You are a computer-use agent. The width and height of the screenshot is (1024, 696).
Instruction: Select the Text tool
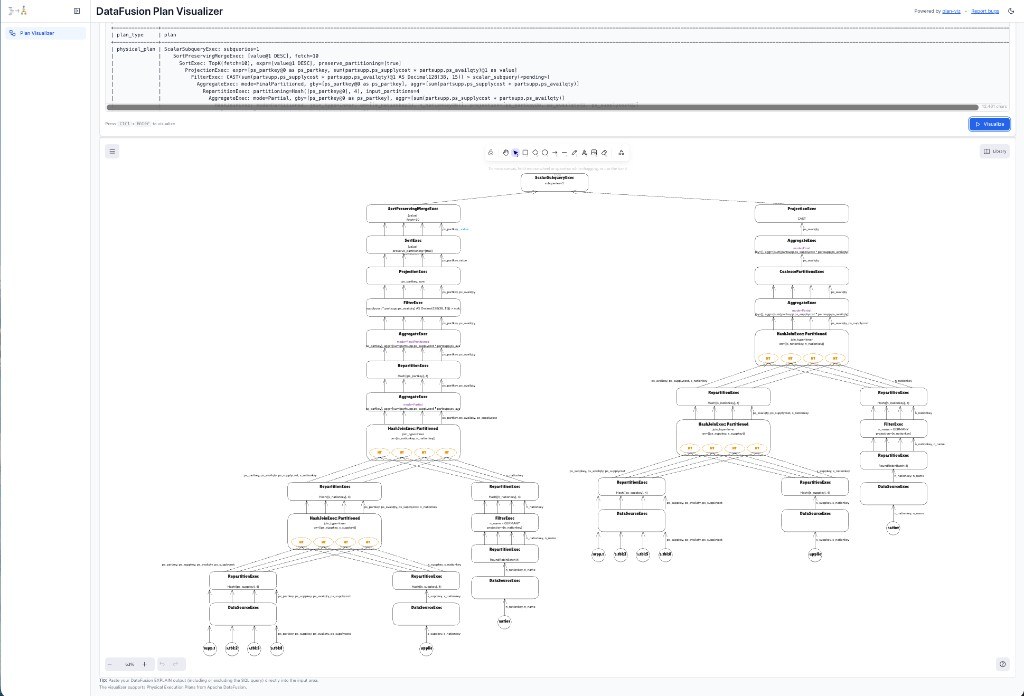tap(584, 153)
